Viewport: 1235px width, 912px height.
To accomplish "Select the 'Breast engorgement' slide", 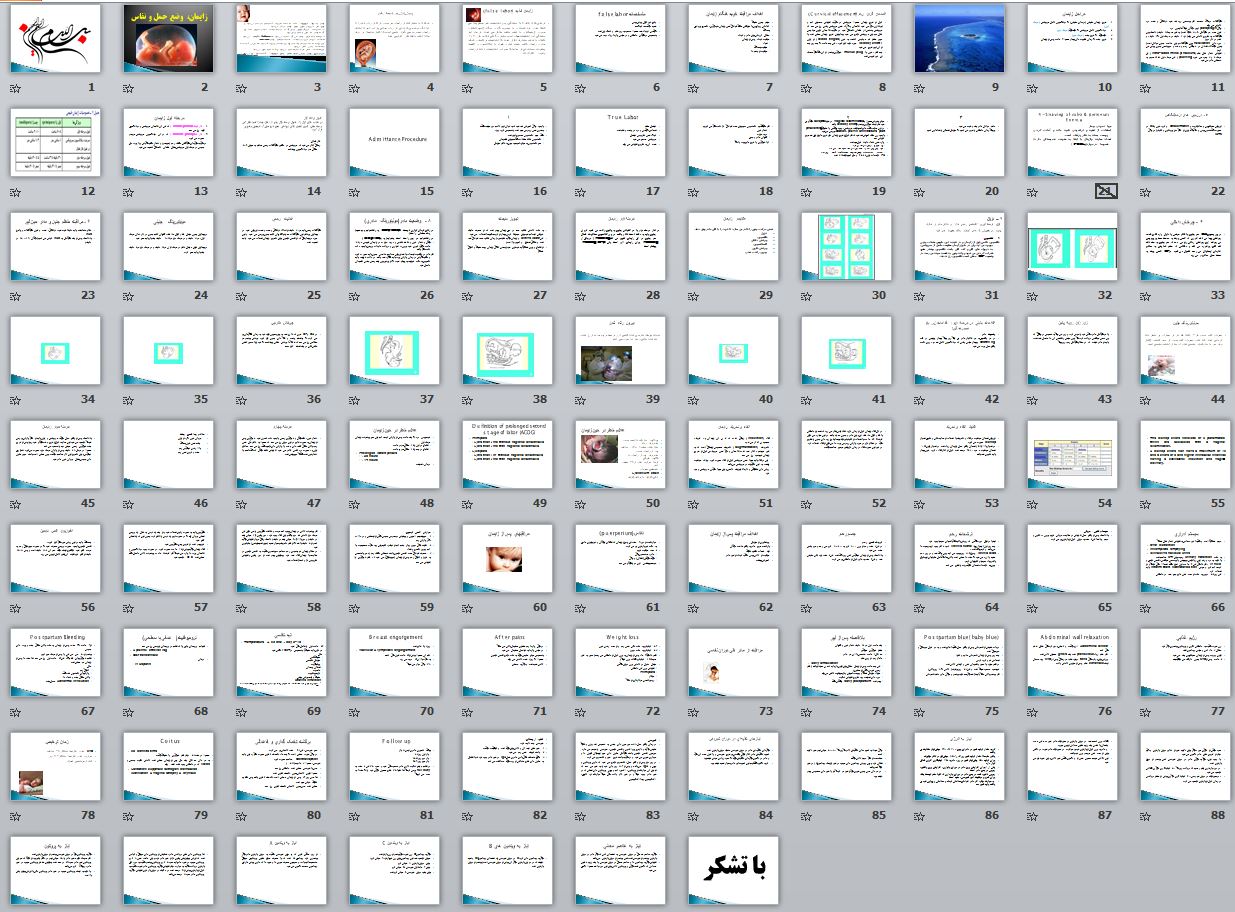I will pyautogui.click(x=394, y=662).
